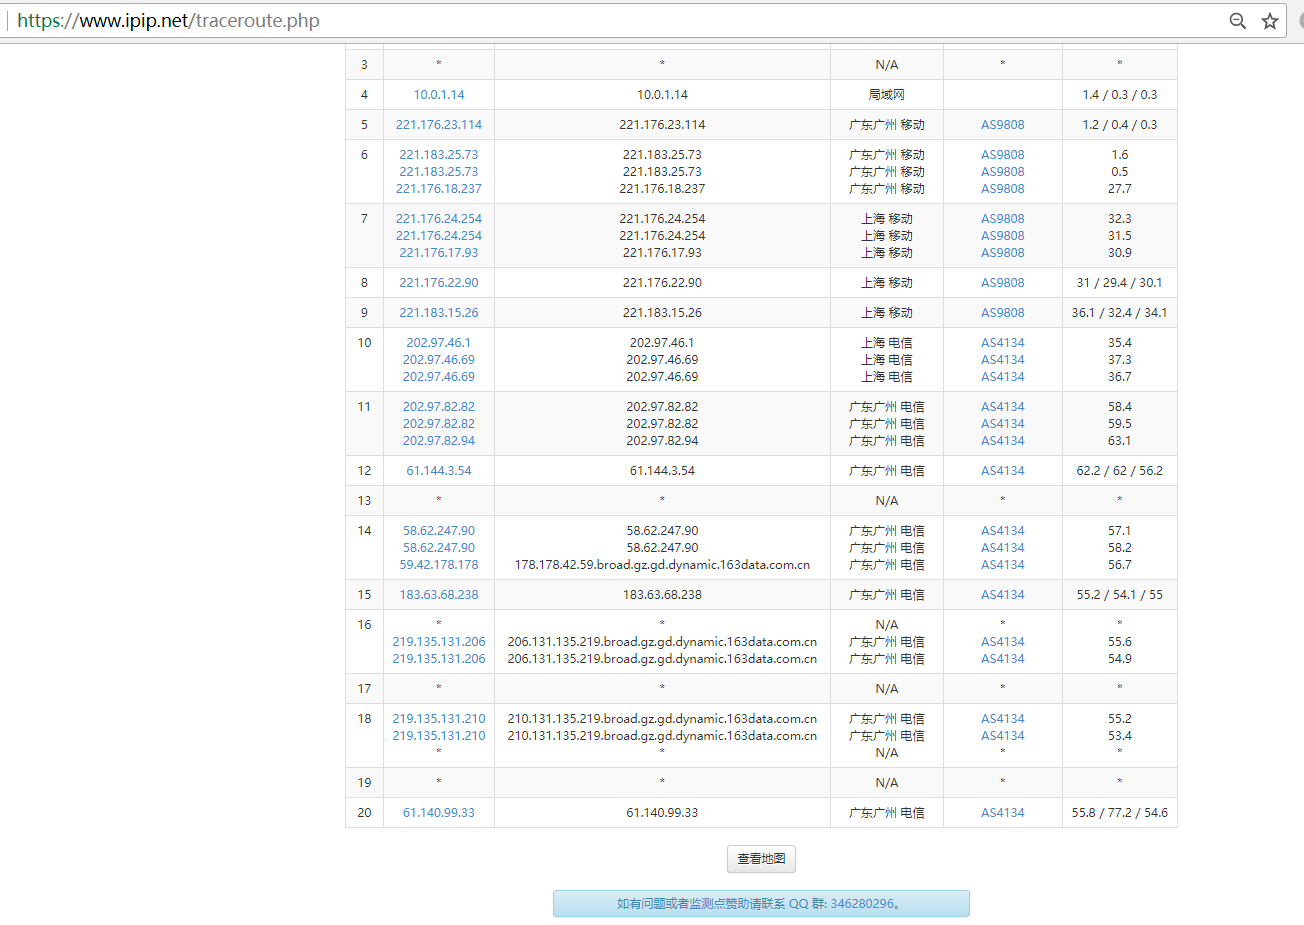Screen dimensions: 1304x925
Task: Click the 54.9 latency value in hop 16
Action: 1120,659
